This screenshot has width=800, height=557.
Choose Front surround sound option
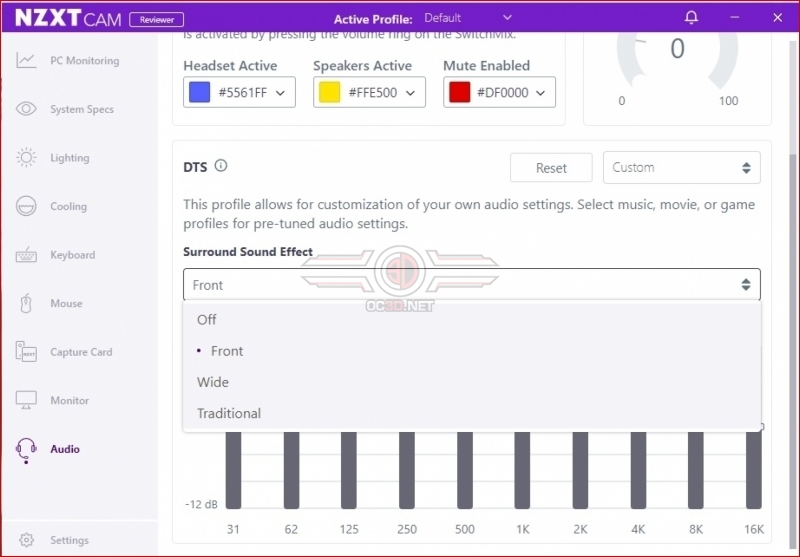471,351
